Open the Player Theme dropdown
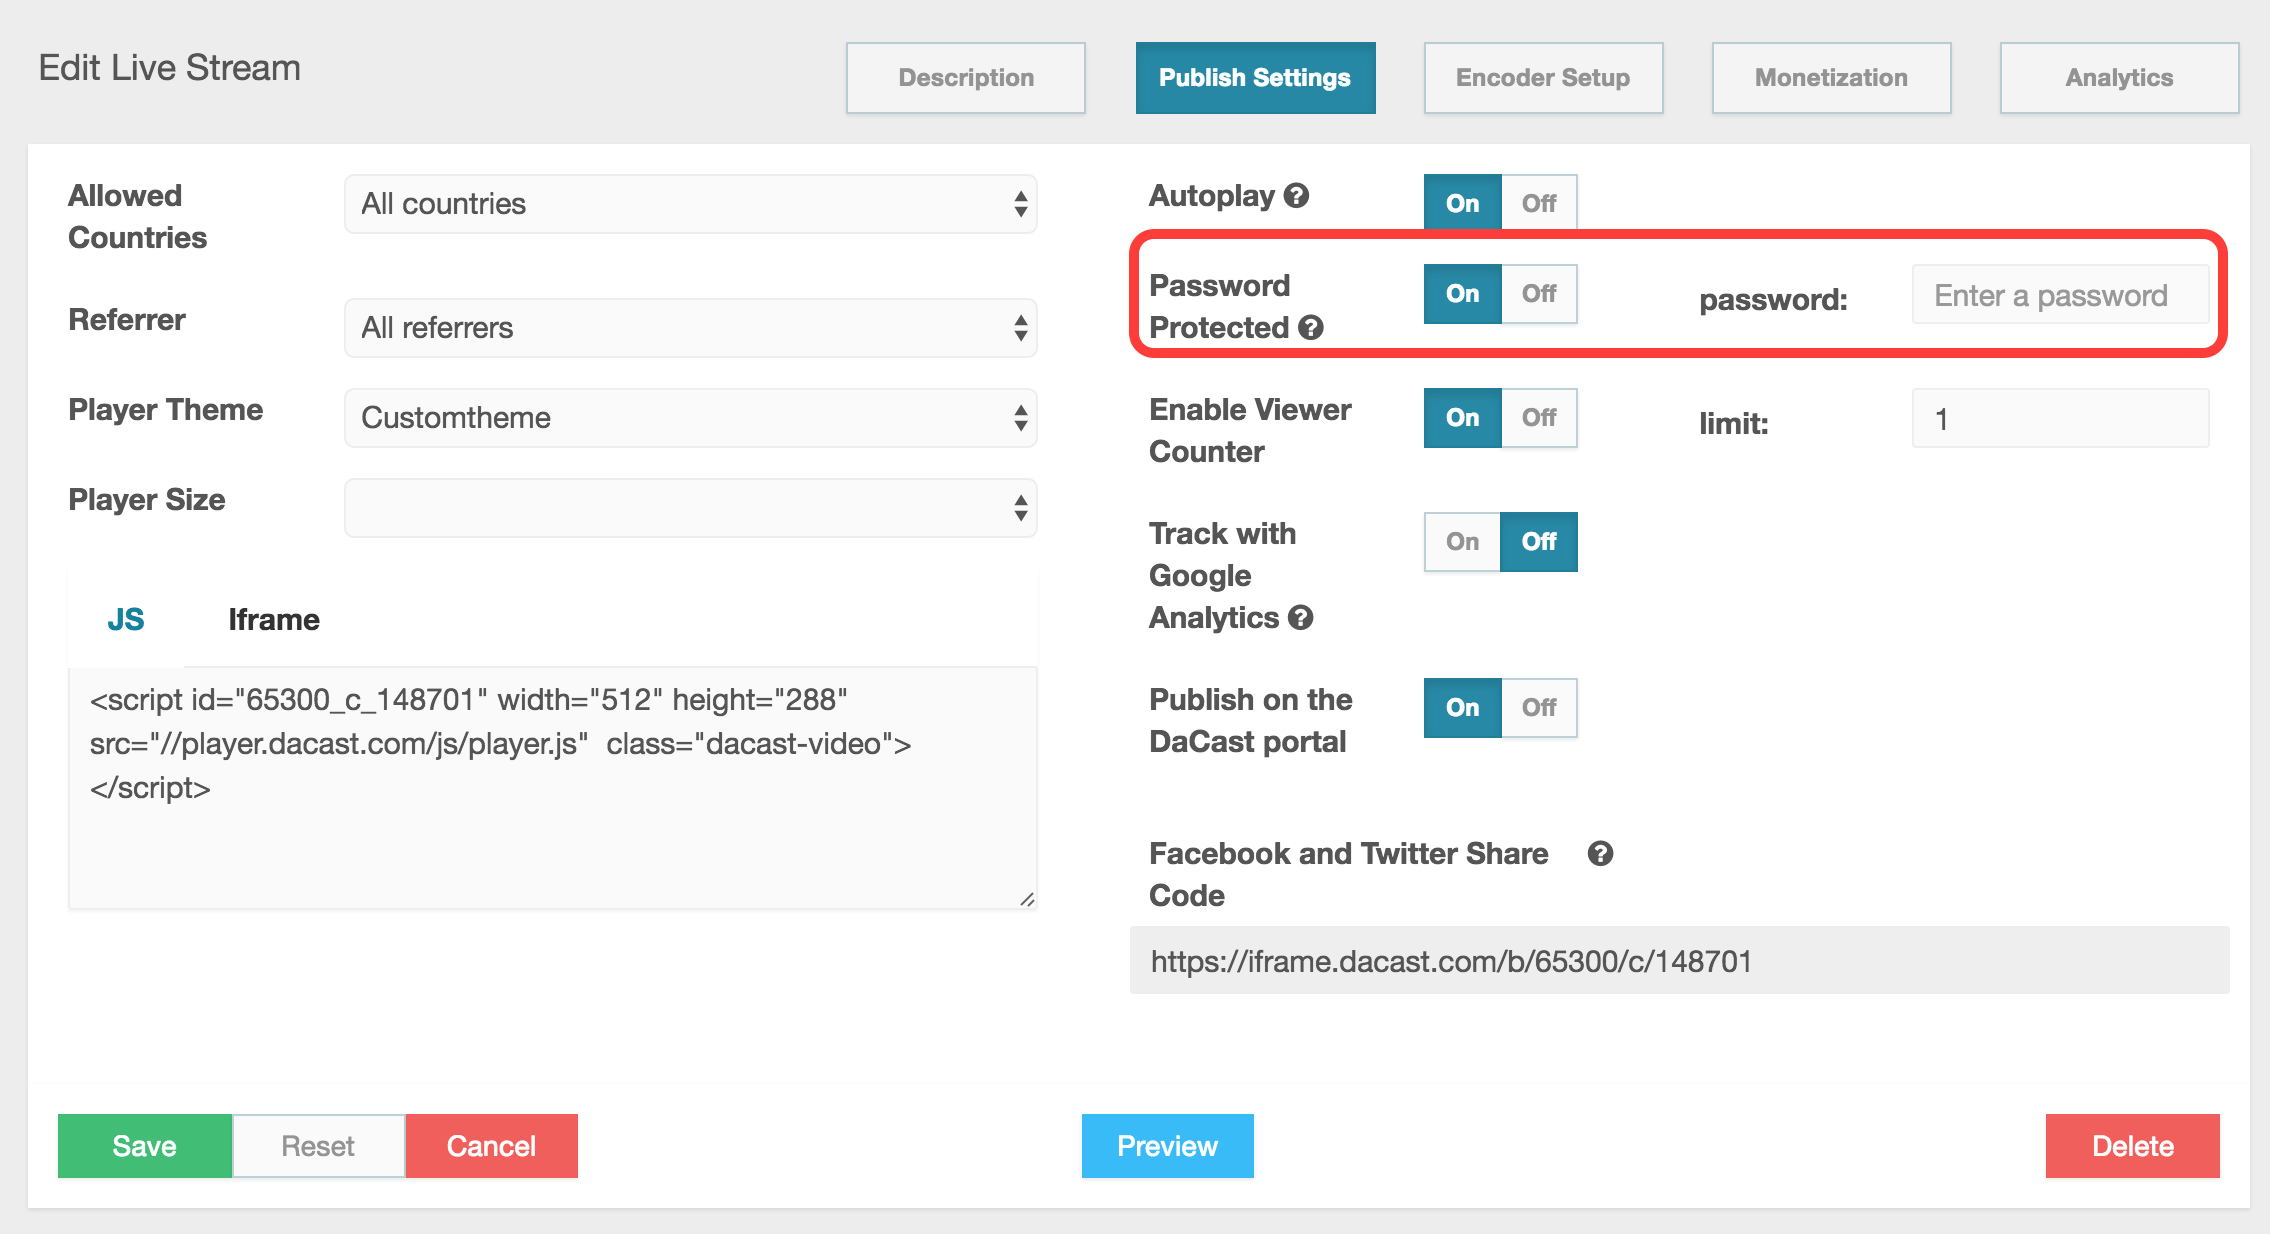 coord(691,418)
